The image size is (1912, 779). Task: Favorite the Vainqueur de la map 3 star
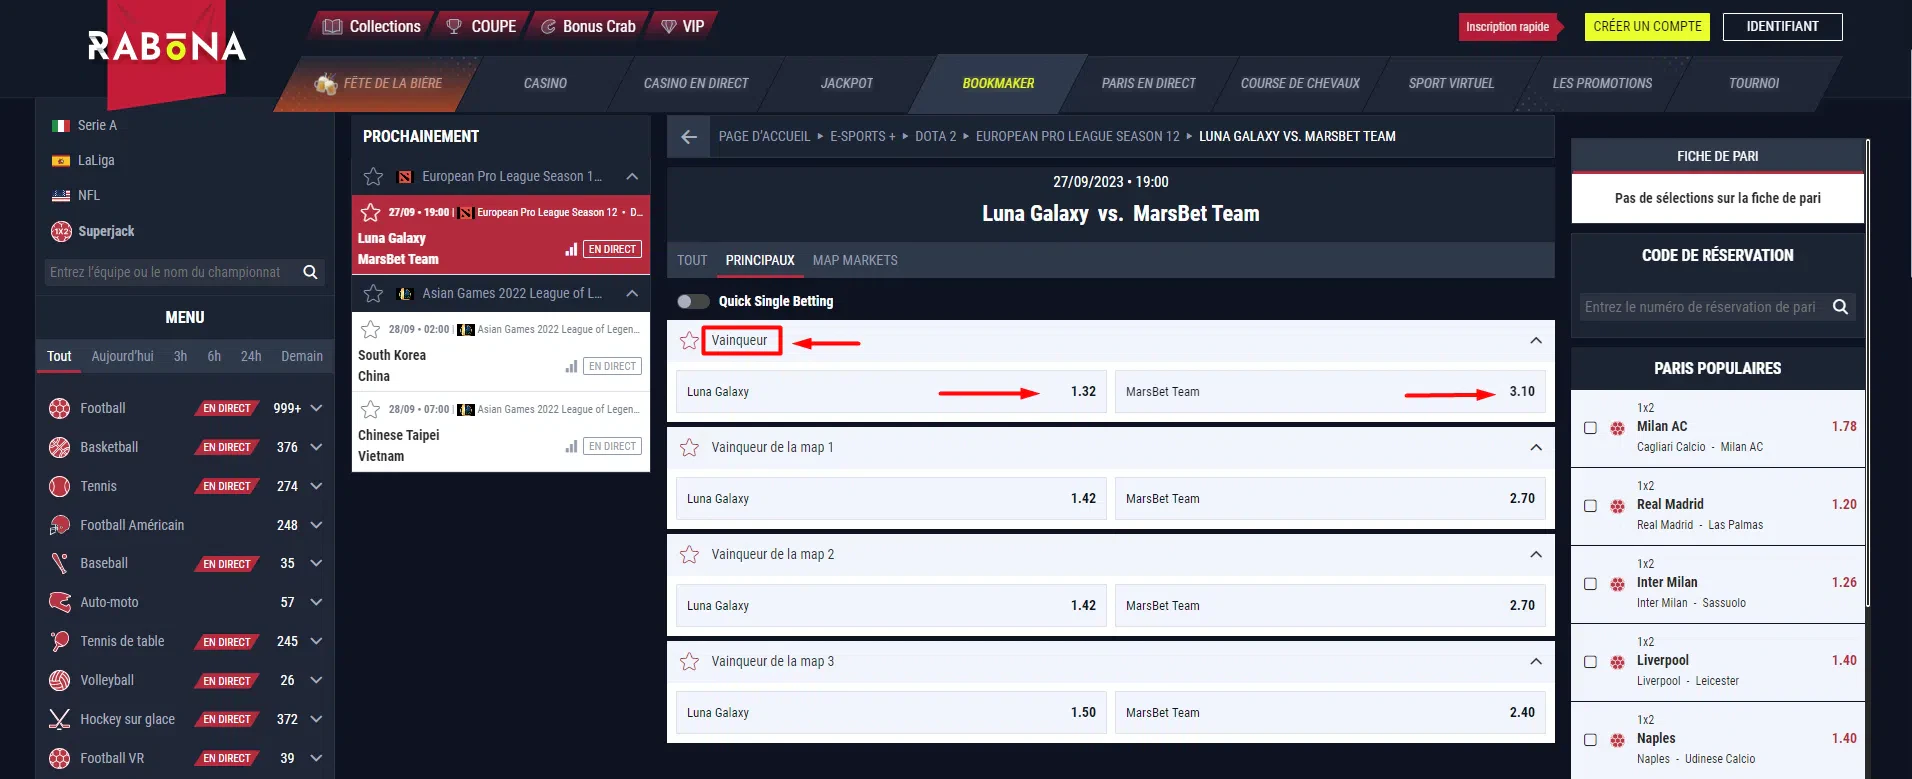[x=689, y=661]
